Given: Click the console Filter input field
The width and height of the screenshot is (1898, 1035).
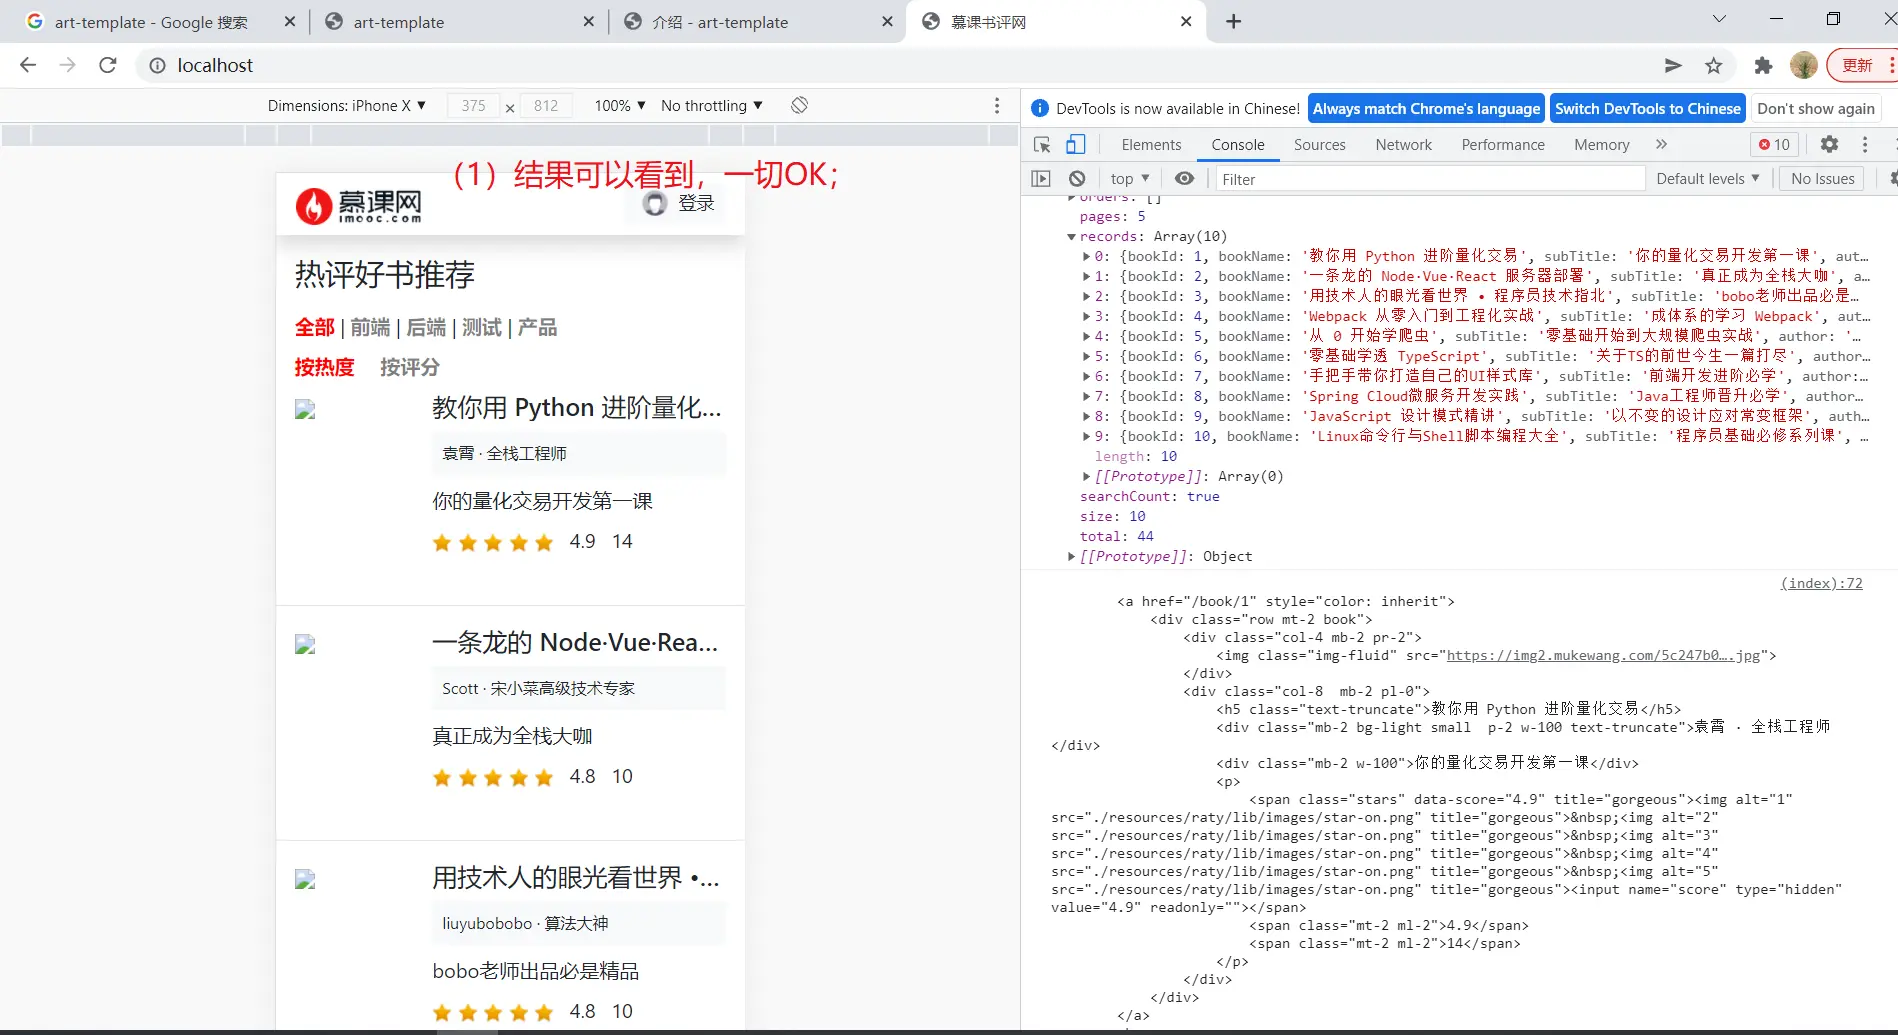Looking at the screenshot, I should coord(1430,180).
